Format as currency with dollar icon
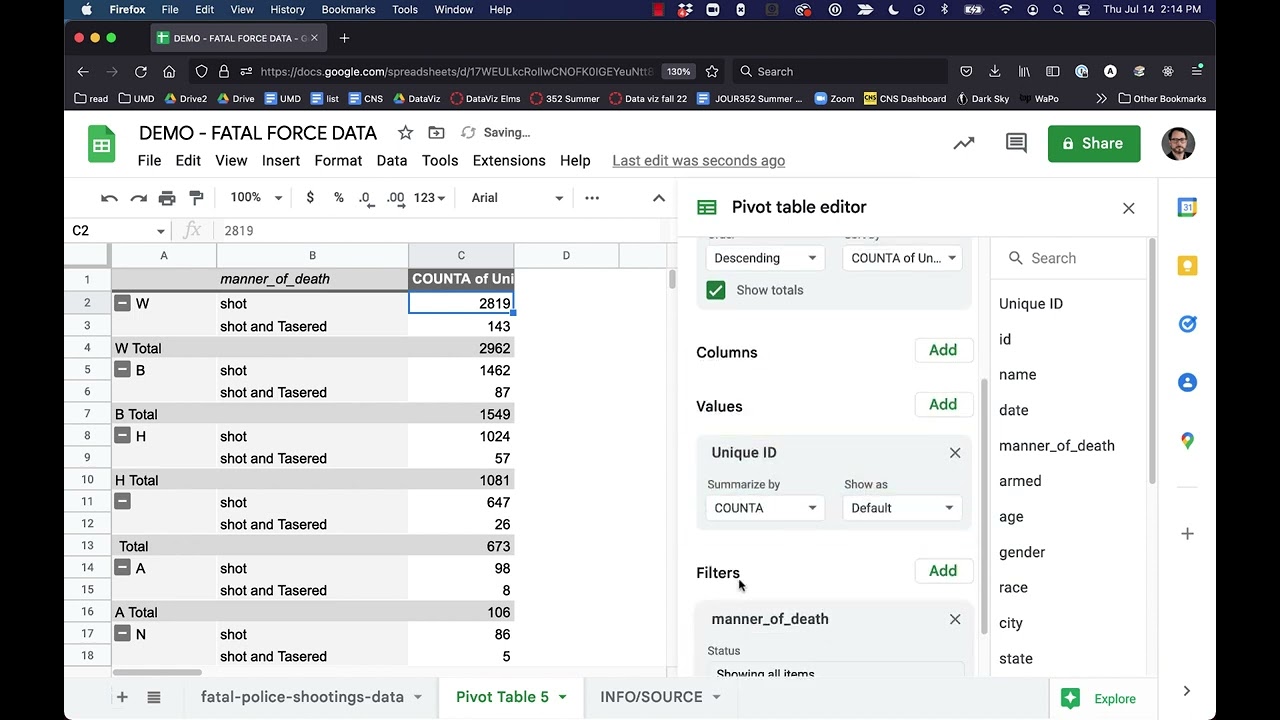Screen dimensions: 1280x720 (310, 198)
